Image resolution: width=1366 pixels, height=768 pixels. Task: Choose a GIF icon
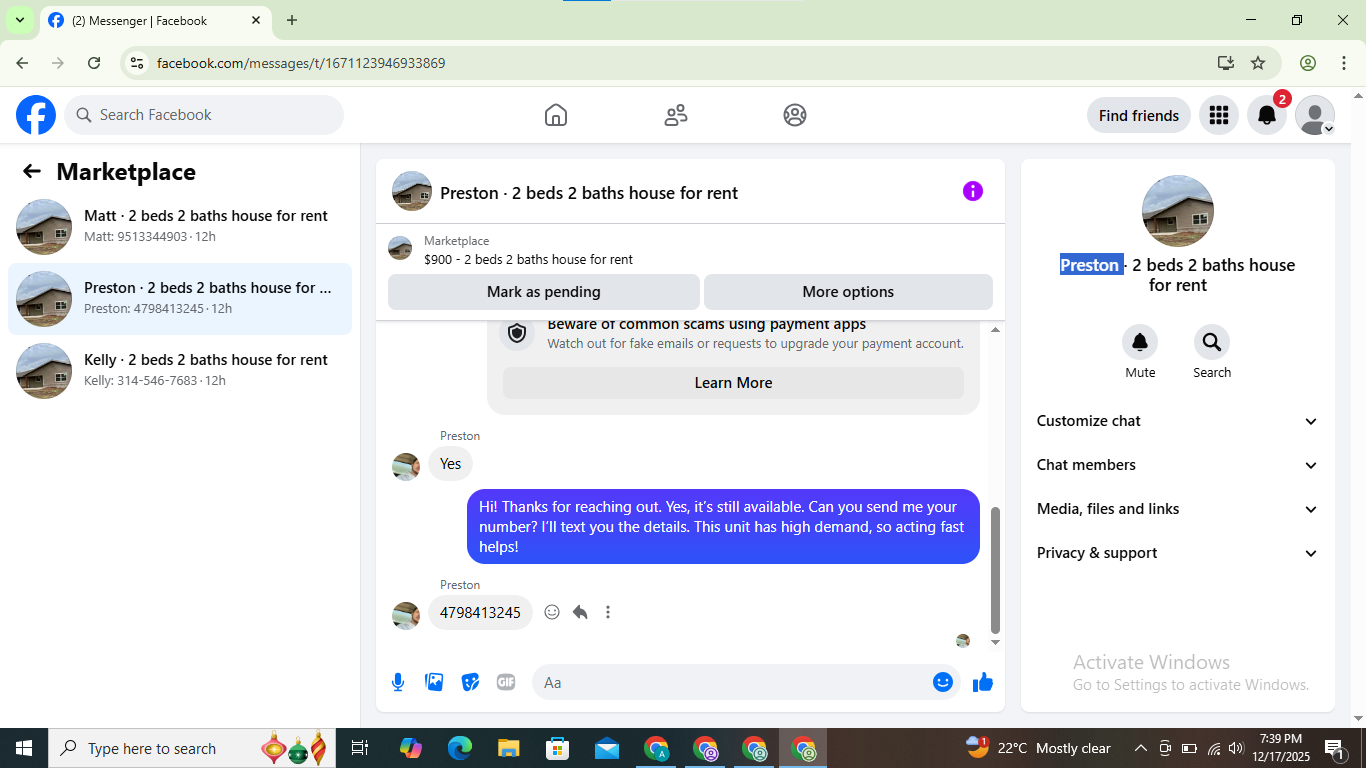[x=506, y=682]
